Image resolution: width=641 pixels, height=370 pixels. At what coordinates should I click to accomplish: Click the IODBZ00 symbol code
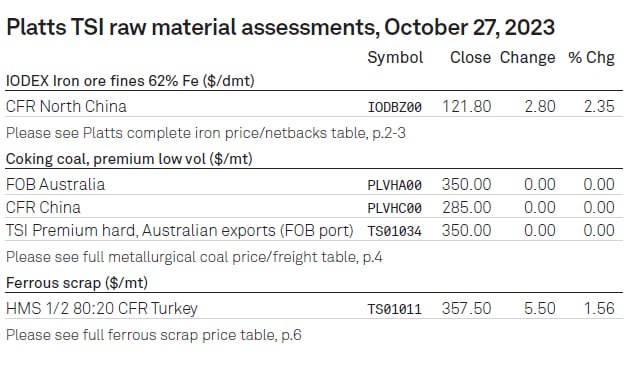point(394,108)
